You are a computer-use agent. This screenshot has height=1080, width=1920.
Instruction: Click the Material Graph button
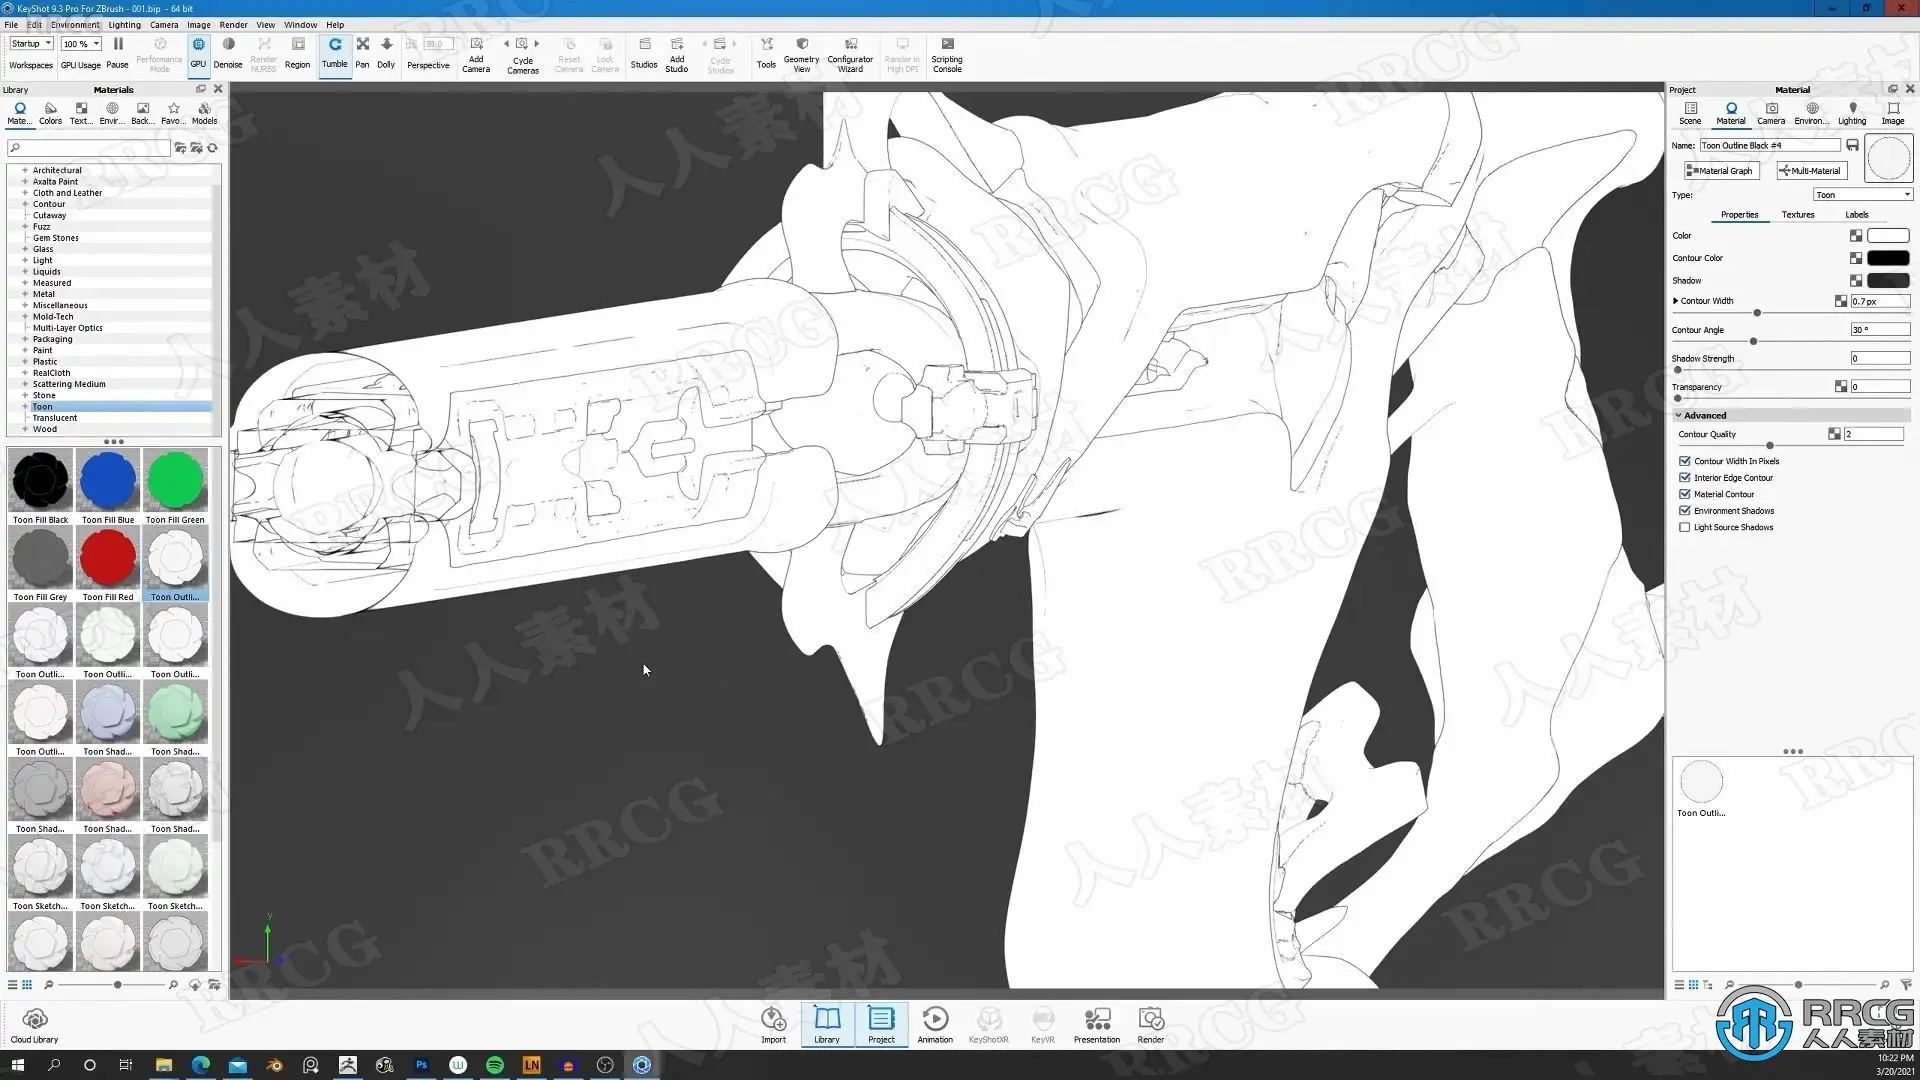(x=1721, y=171)
